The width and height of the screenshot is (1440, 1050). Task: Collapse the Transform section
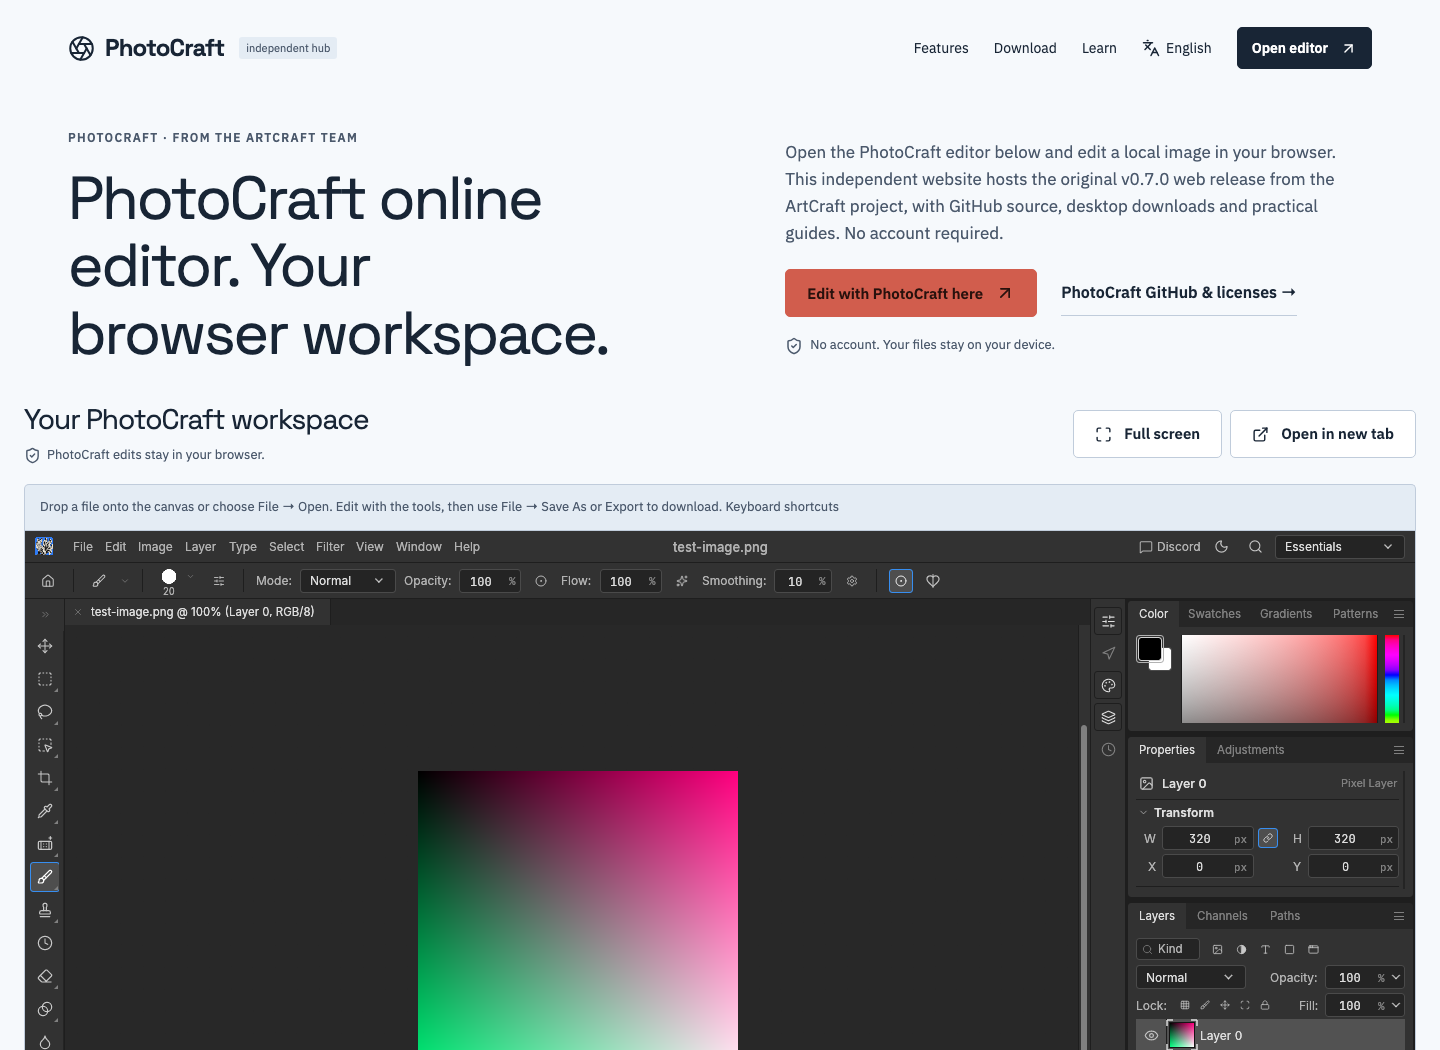pyautogui.click(x=1144, y=813)
